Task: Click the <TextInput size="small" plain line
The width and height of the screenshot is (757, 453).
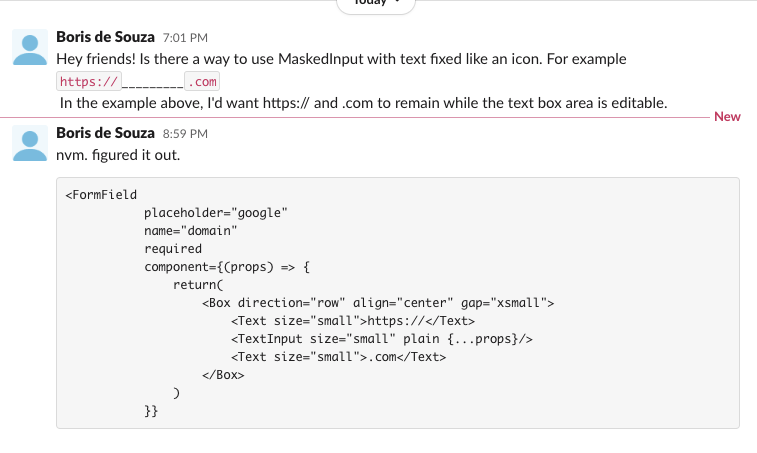Action: (381, 339)
